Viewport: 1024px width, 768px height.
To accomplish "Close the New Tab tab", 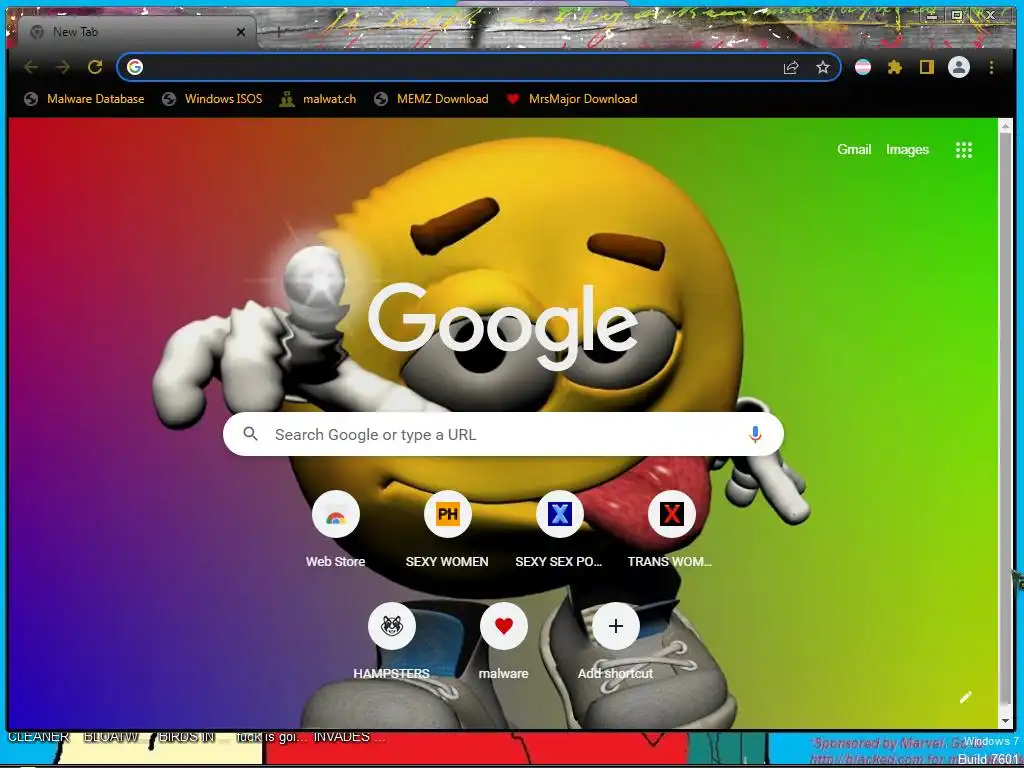I will [241, 32].
